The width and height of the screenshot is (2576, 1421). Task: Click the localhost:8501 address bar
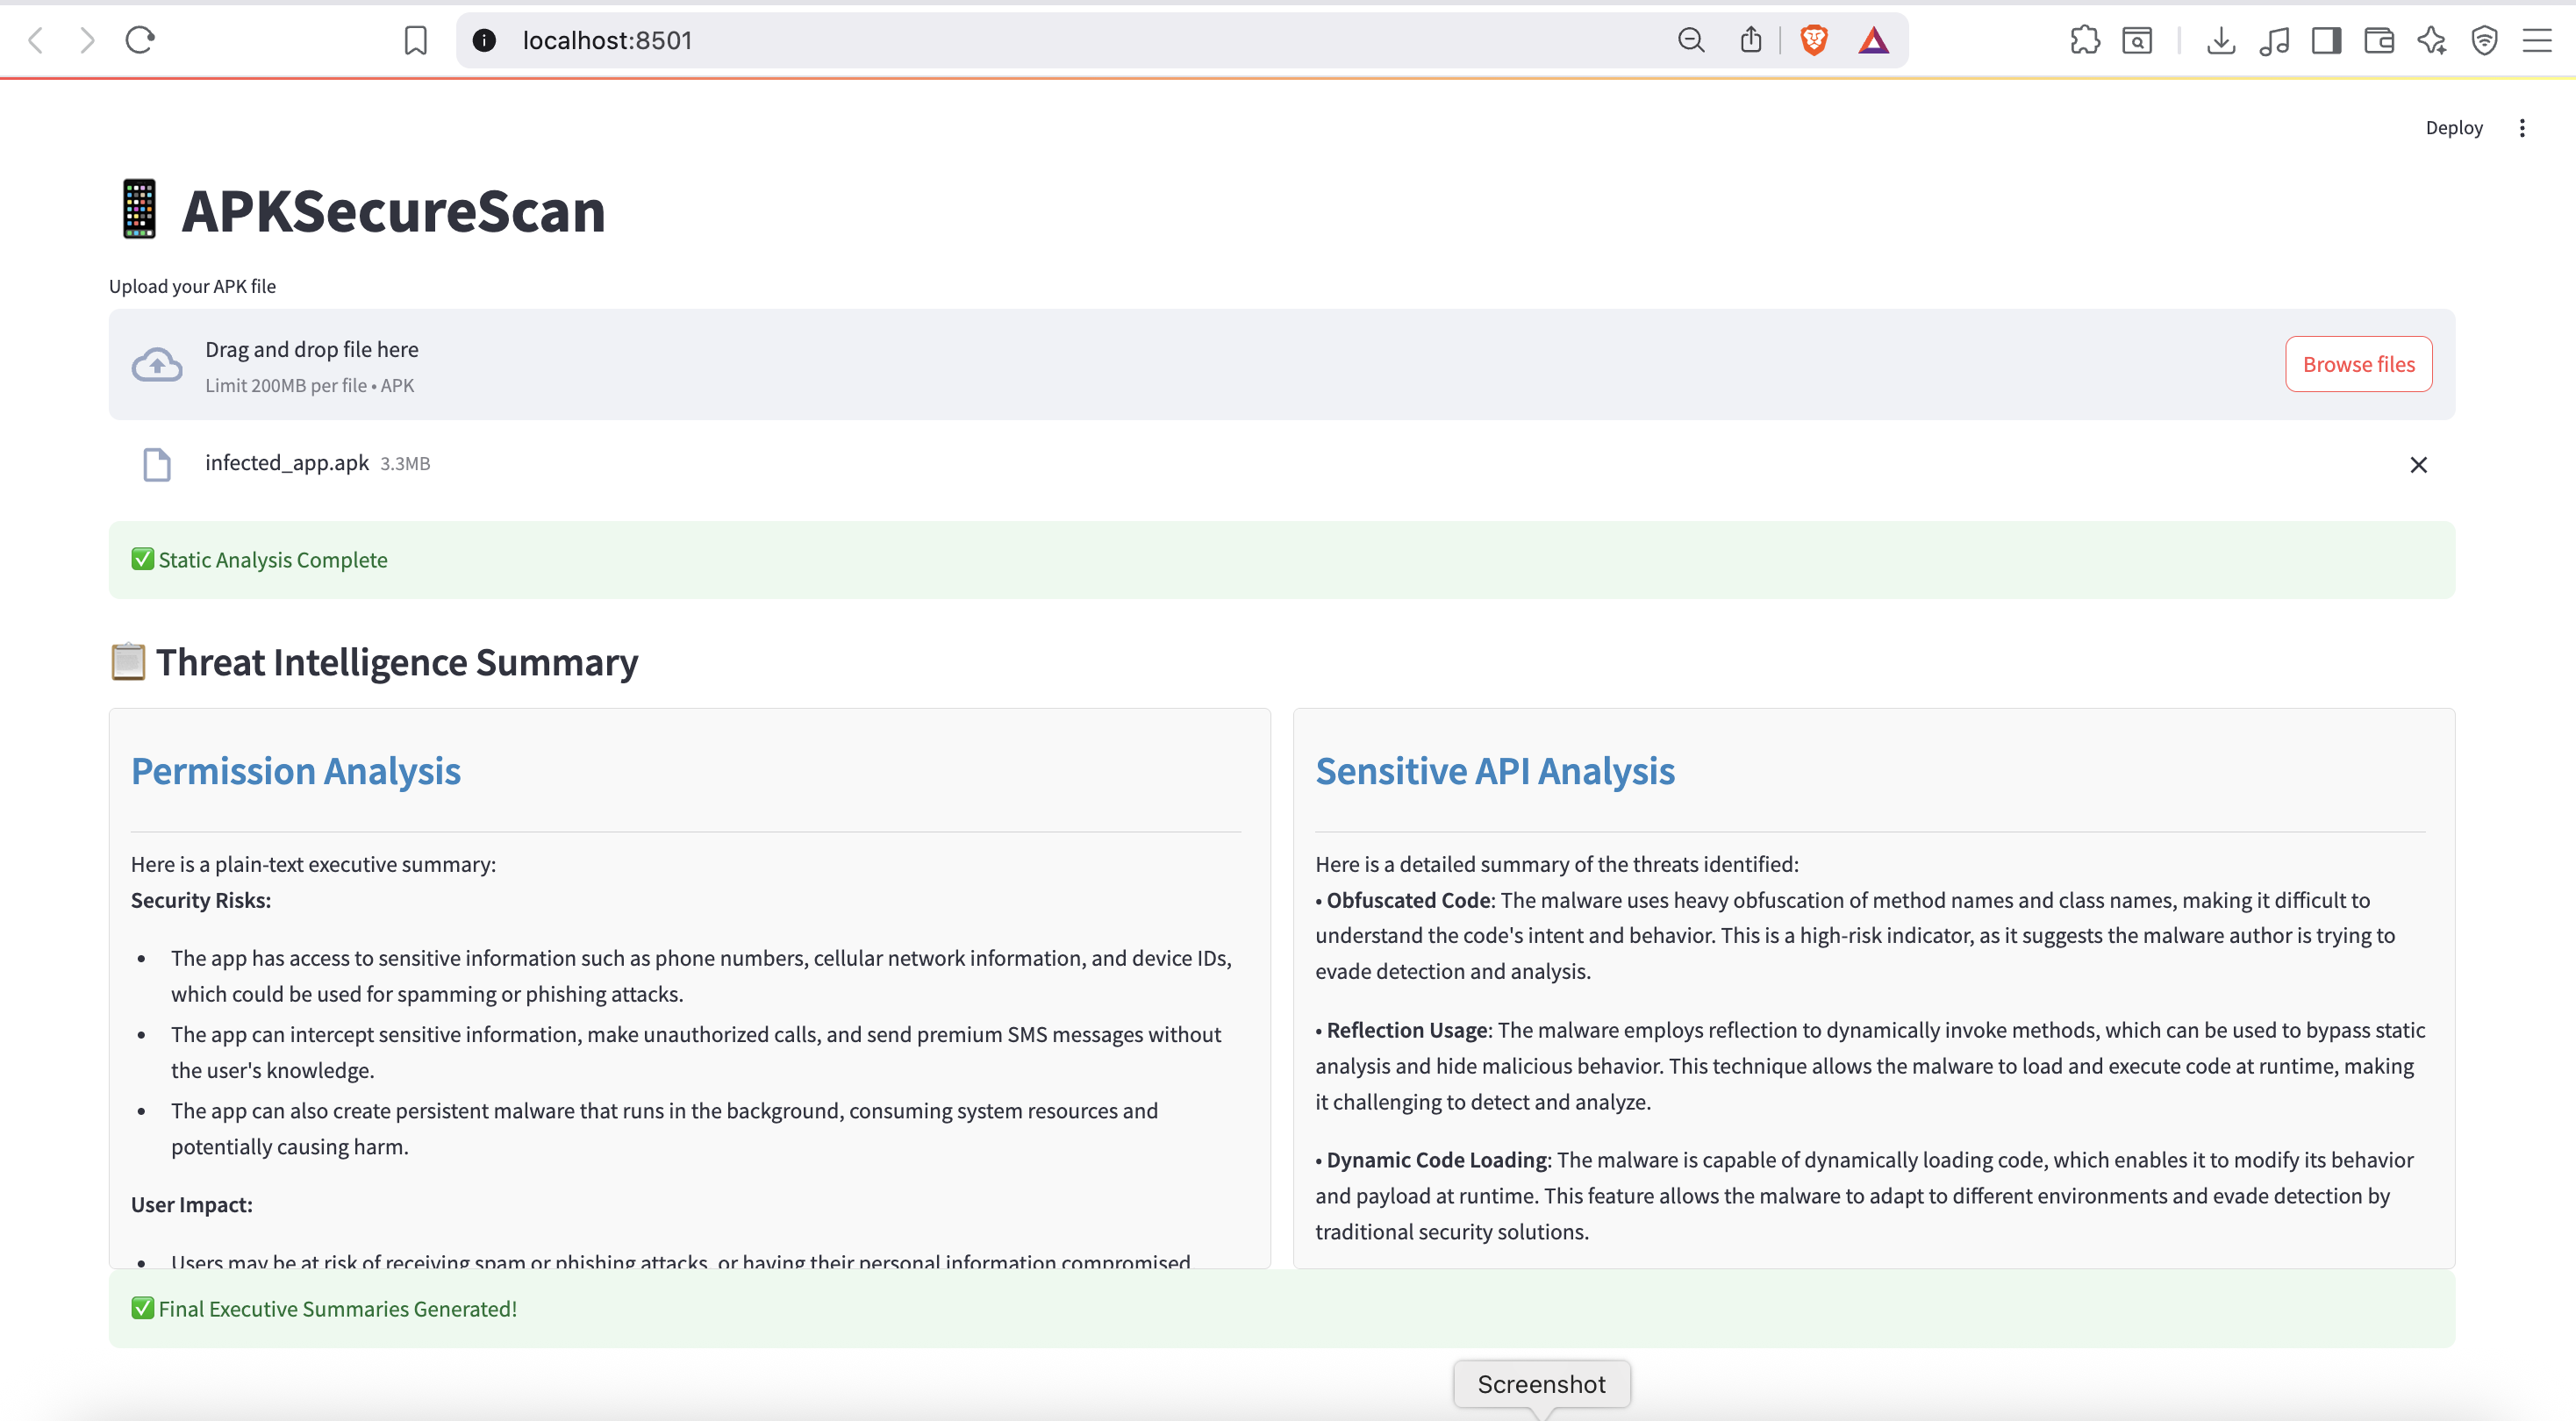pyautogui.click(x=1000, y=40)
